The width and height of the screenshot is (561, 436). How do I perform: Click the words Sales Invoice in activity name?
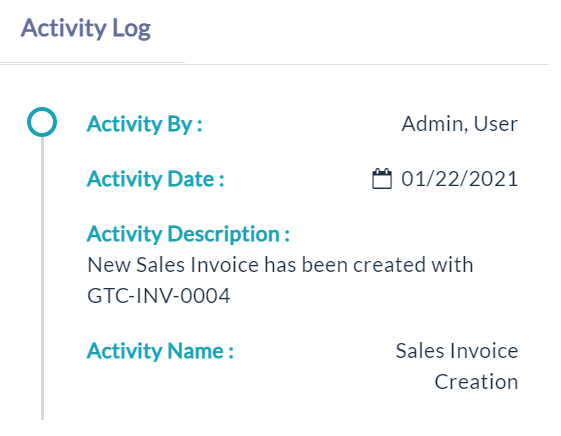pyautogui.click(x=457, y=351)
